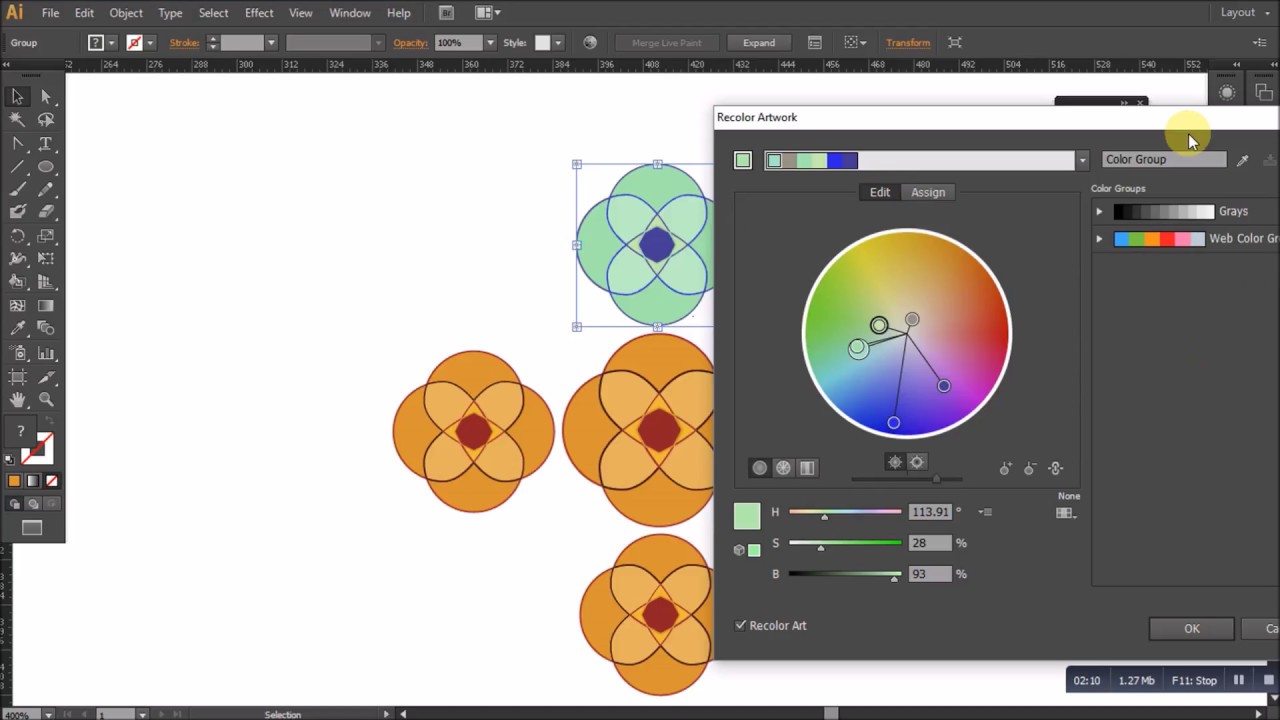This screenshot has height=720, width=1280.
Task: Select the Artboard tool
Action: (18, 377)
